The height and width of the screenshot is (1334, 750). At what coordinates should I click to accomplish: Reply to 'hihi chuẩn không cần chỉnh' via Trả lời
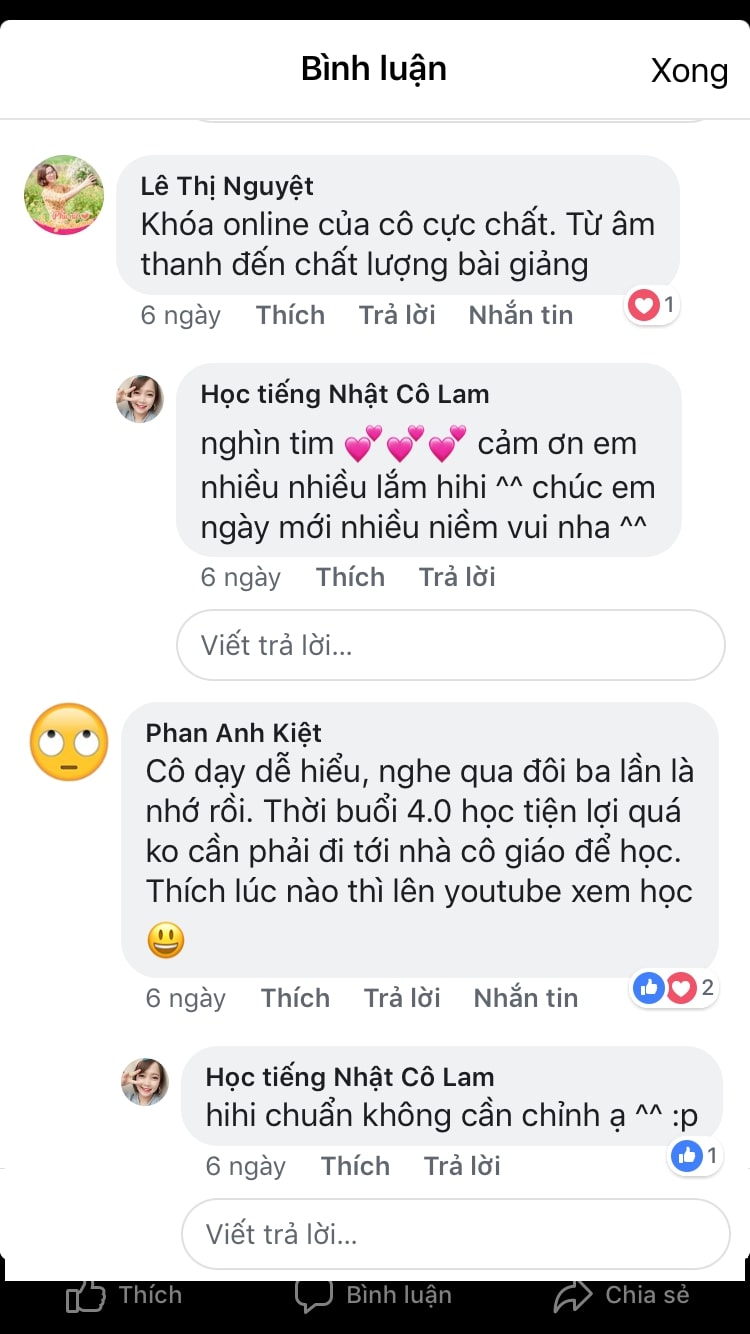click(x=462, y=1166)
